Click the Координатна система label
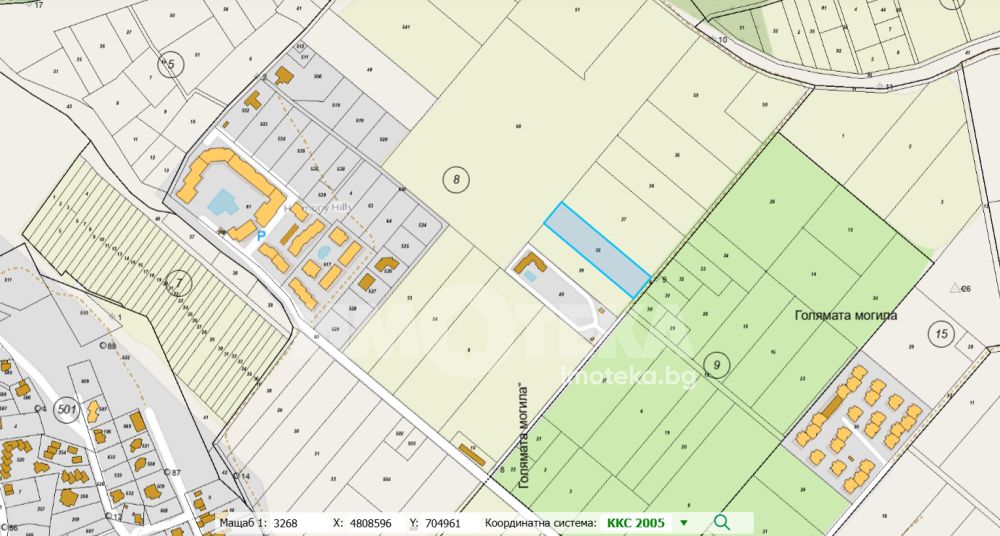 pos(541,522)
